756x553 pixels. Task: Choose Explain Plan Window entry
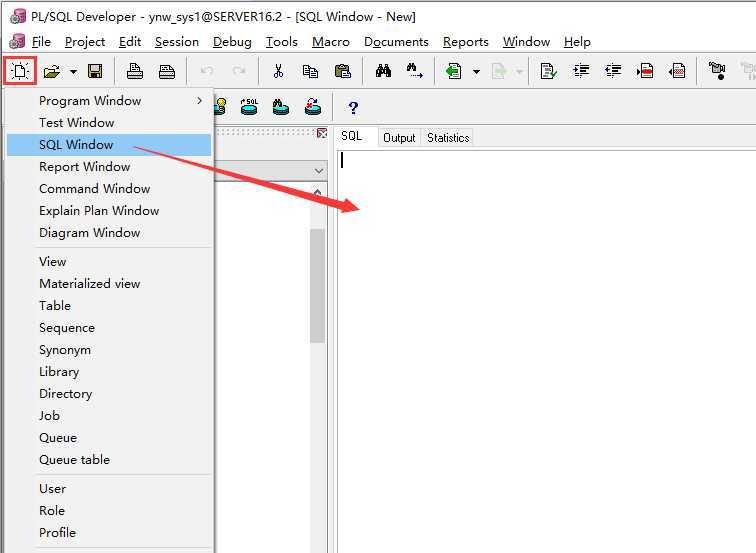click(109, 211)
